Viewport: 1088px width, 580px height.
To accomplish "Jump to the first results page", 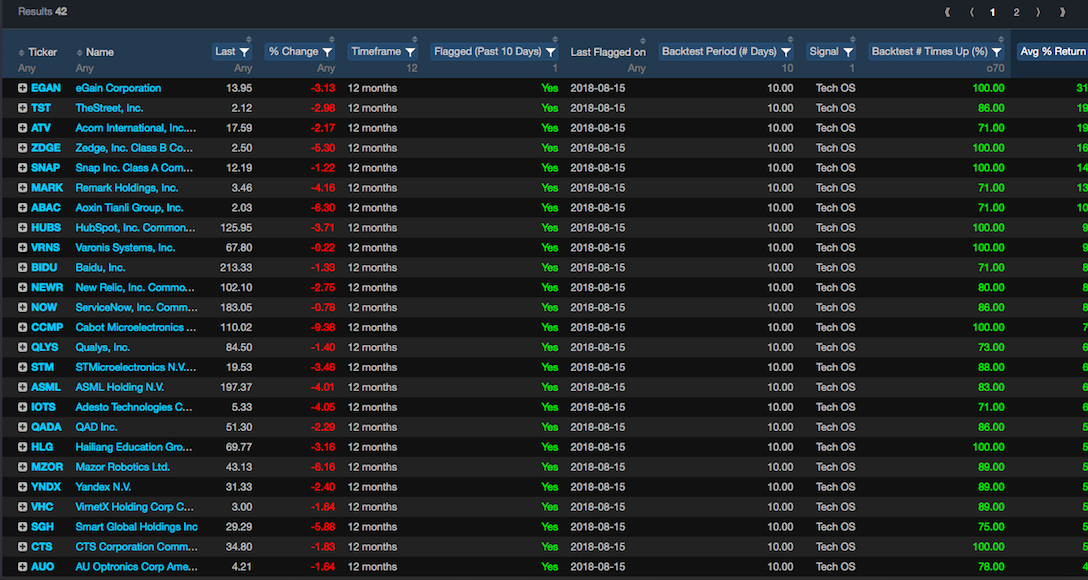I will pos(947,12).
